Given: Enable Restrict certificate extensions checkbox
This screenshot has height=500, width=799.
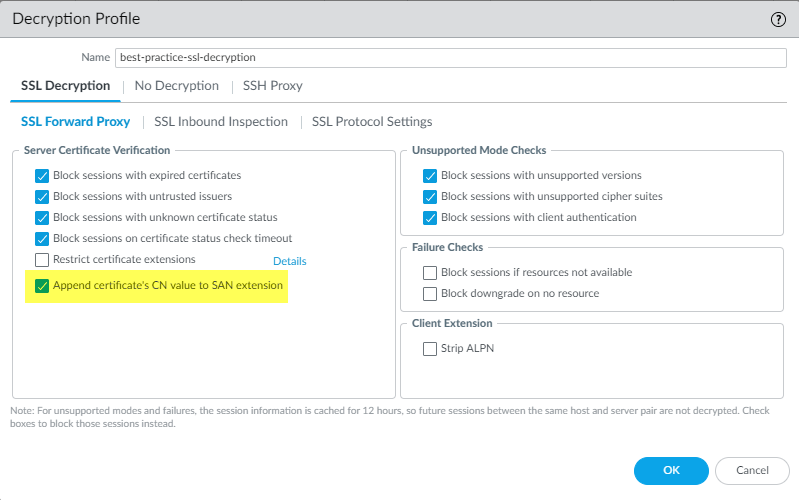Looking at the screenshot, I should [x=42, y=260].
